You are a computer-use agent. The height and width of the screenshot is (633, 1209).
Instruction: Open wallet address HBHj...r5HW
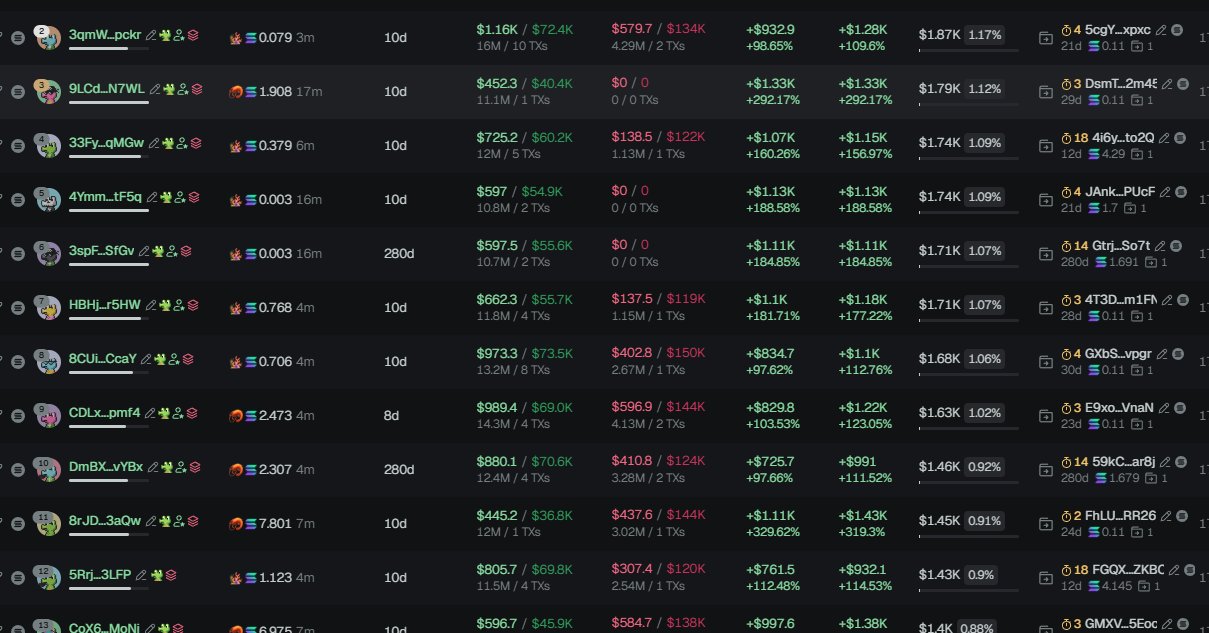coord(105,304)
